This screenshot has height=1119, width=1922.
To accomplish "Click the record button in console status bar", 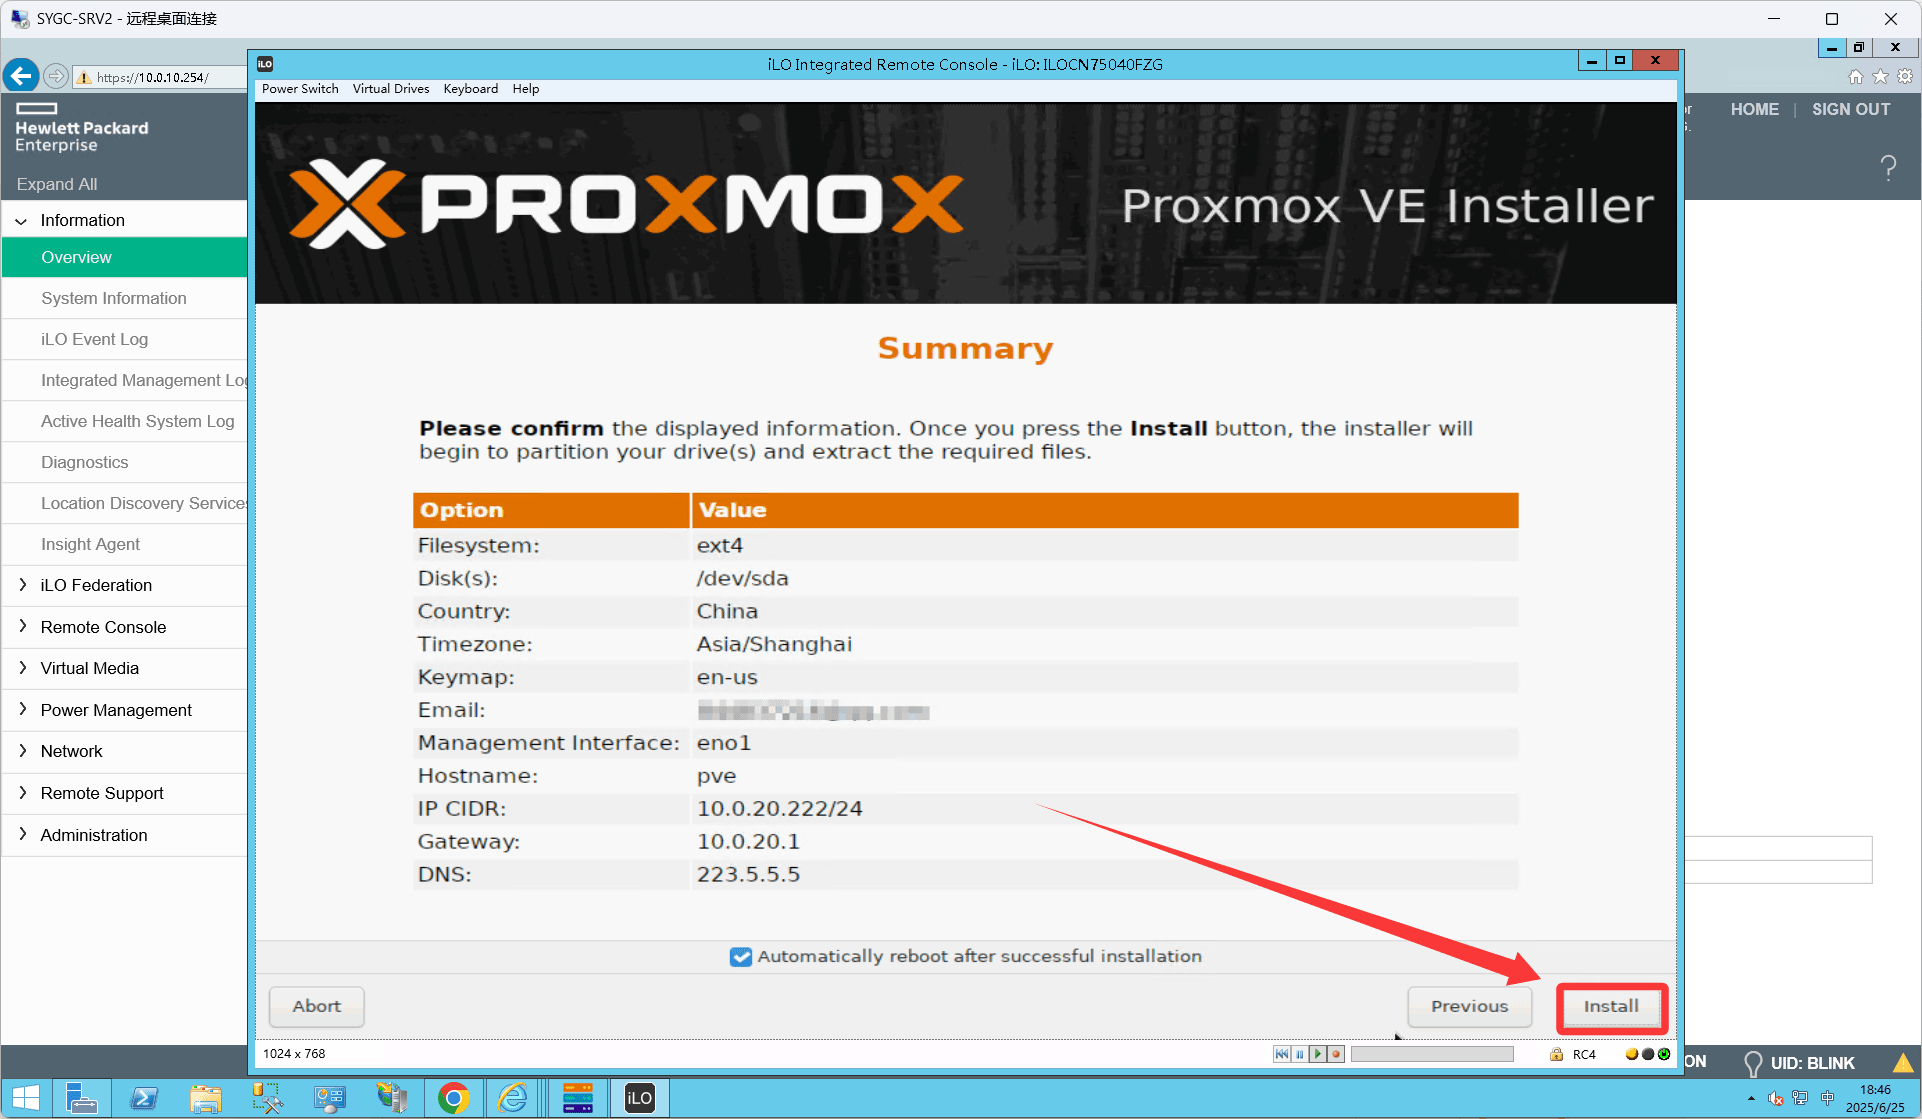I will pyautogui.click(x=1336, y=1054).
